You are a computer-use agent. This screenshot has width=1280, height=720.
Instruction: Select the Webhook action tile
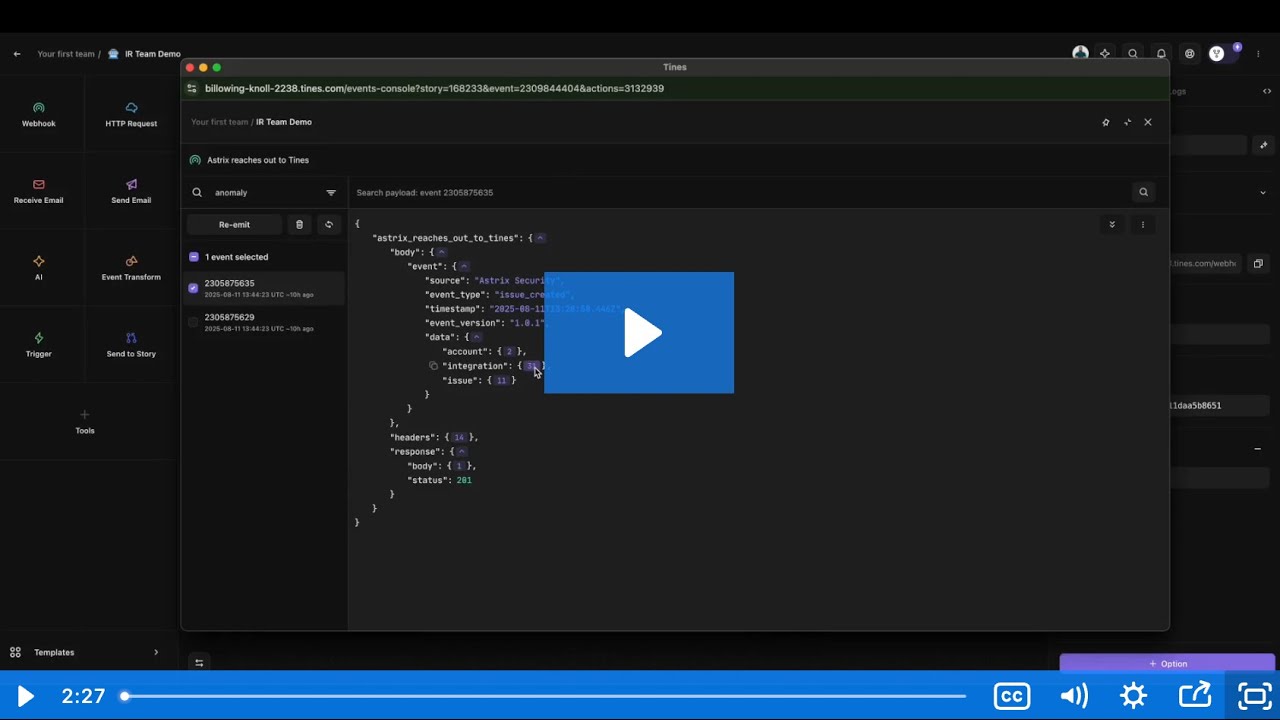(39, 114)
